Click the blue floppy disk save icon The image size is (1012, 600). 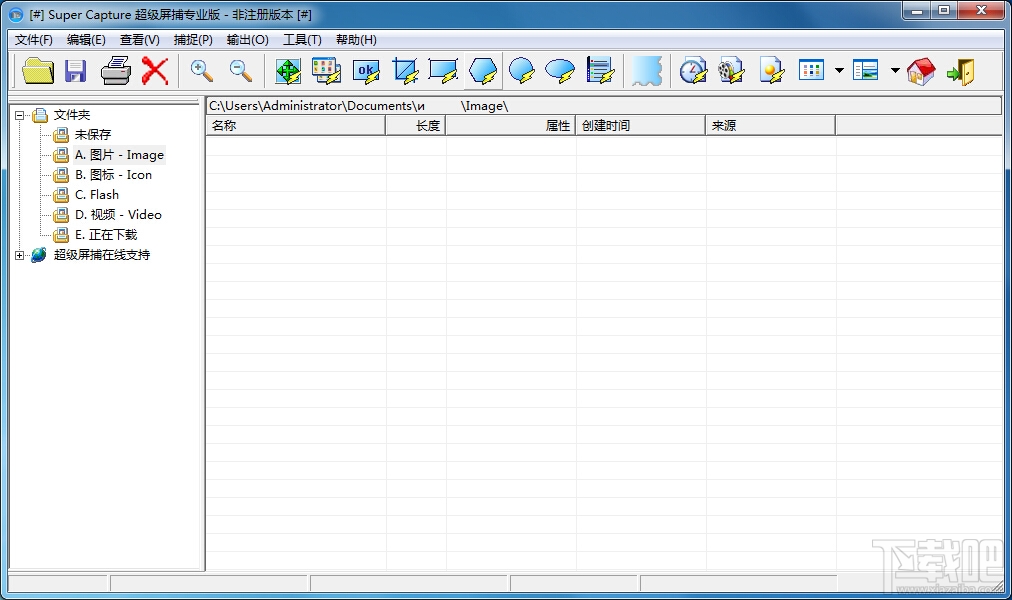pos(76,71)
